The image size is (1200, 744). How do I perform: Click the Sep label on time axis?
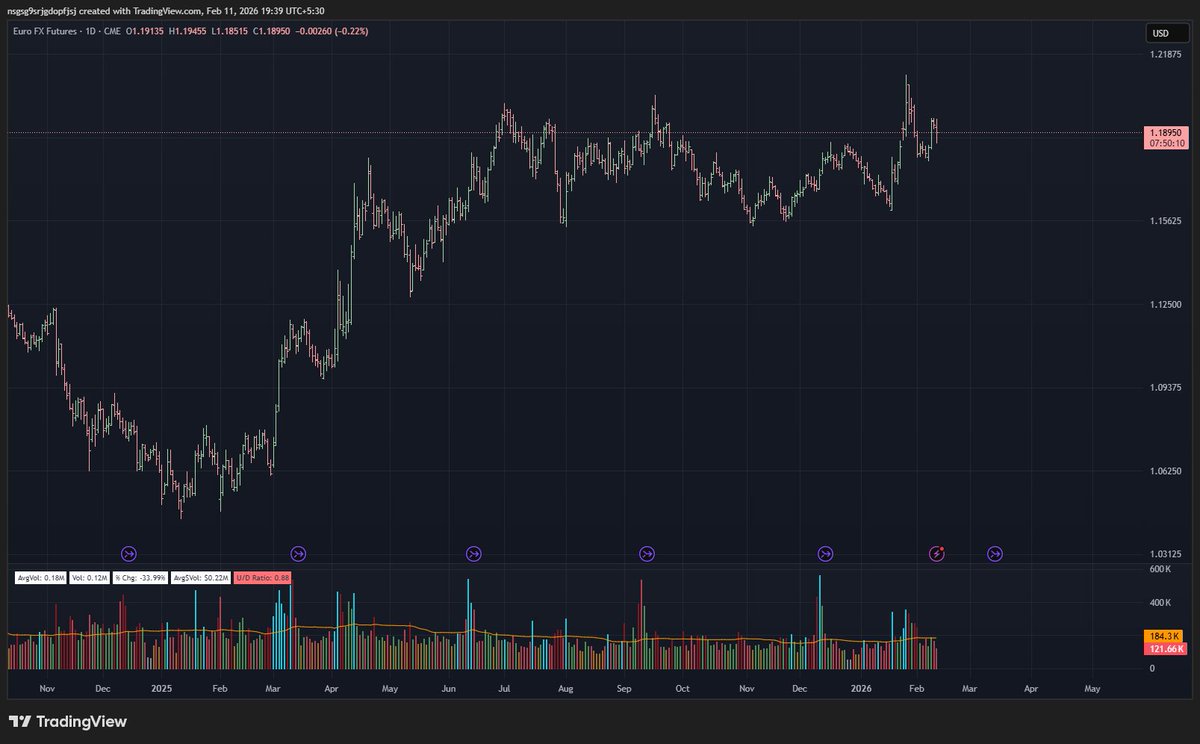point(625,689)
